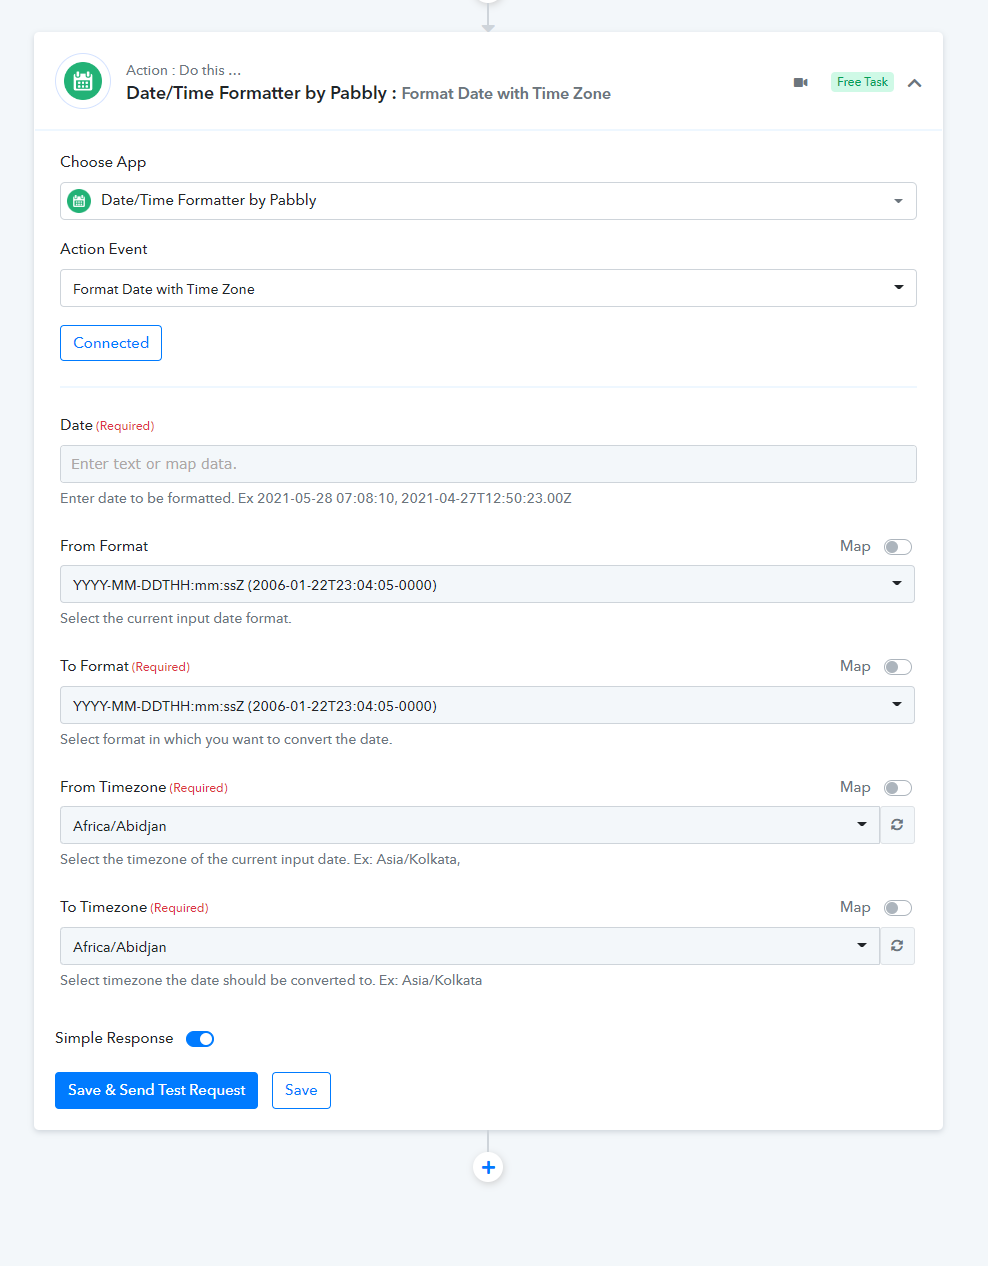Refresh the From Timezone list
This screenshot has width=988, height=1266.
897,825
